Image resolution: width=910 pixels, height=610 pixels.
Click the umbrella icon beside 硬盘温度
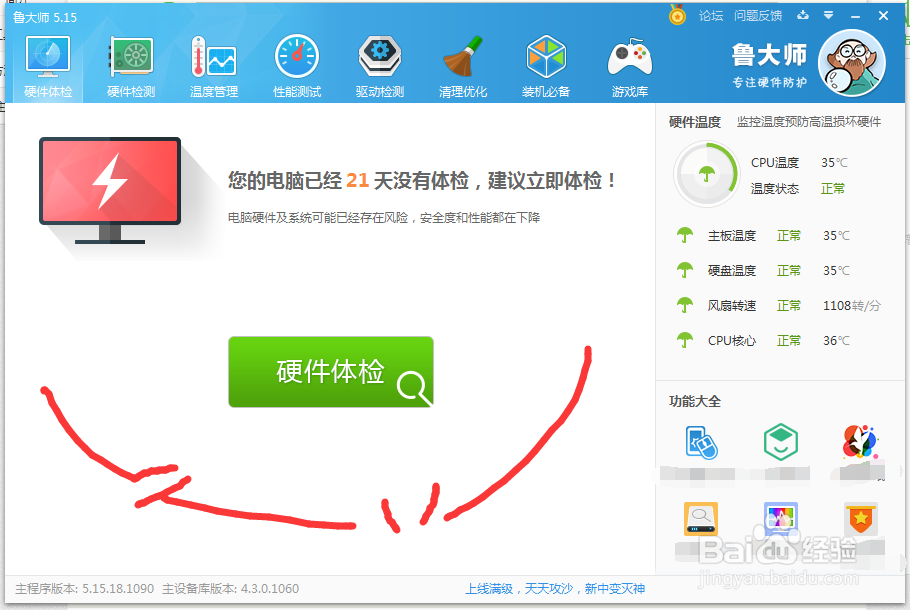click(x=685, y=270)
